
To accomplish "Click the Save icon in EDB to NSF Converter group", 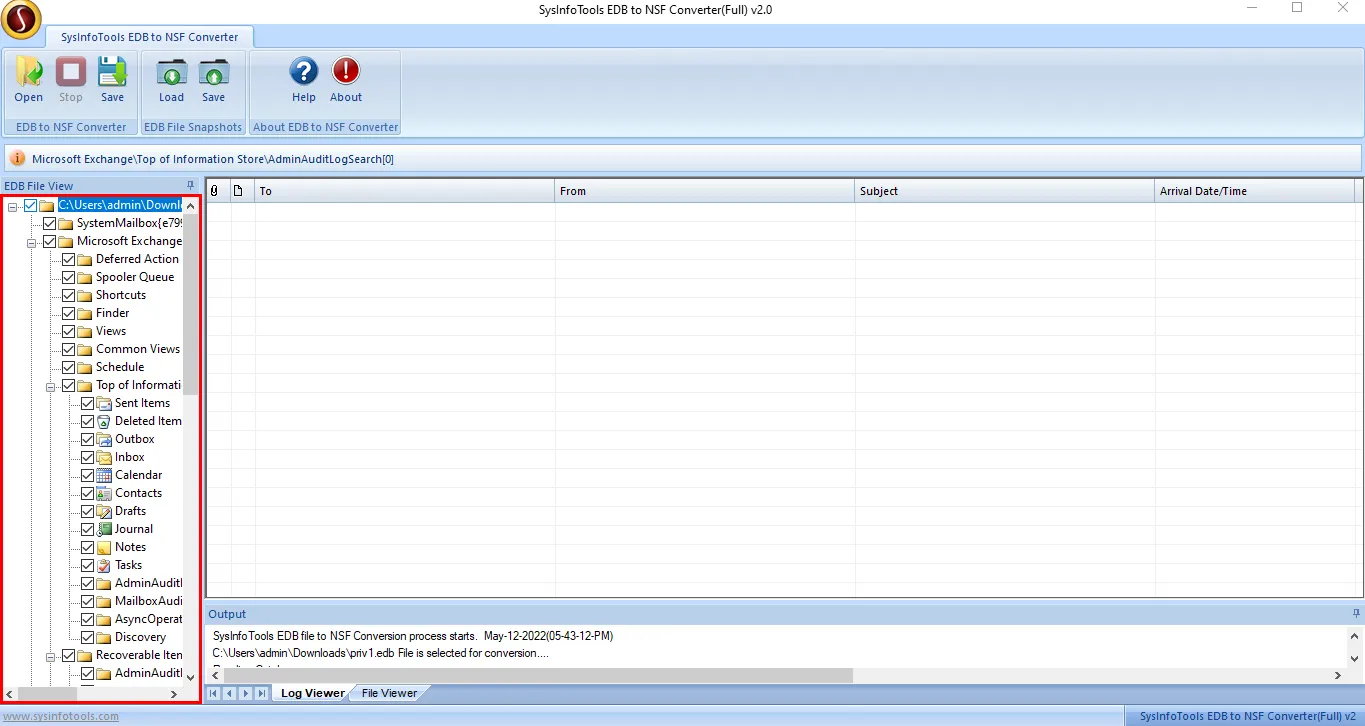I will (112, 80).
